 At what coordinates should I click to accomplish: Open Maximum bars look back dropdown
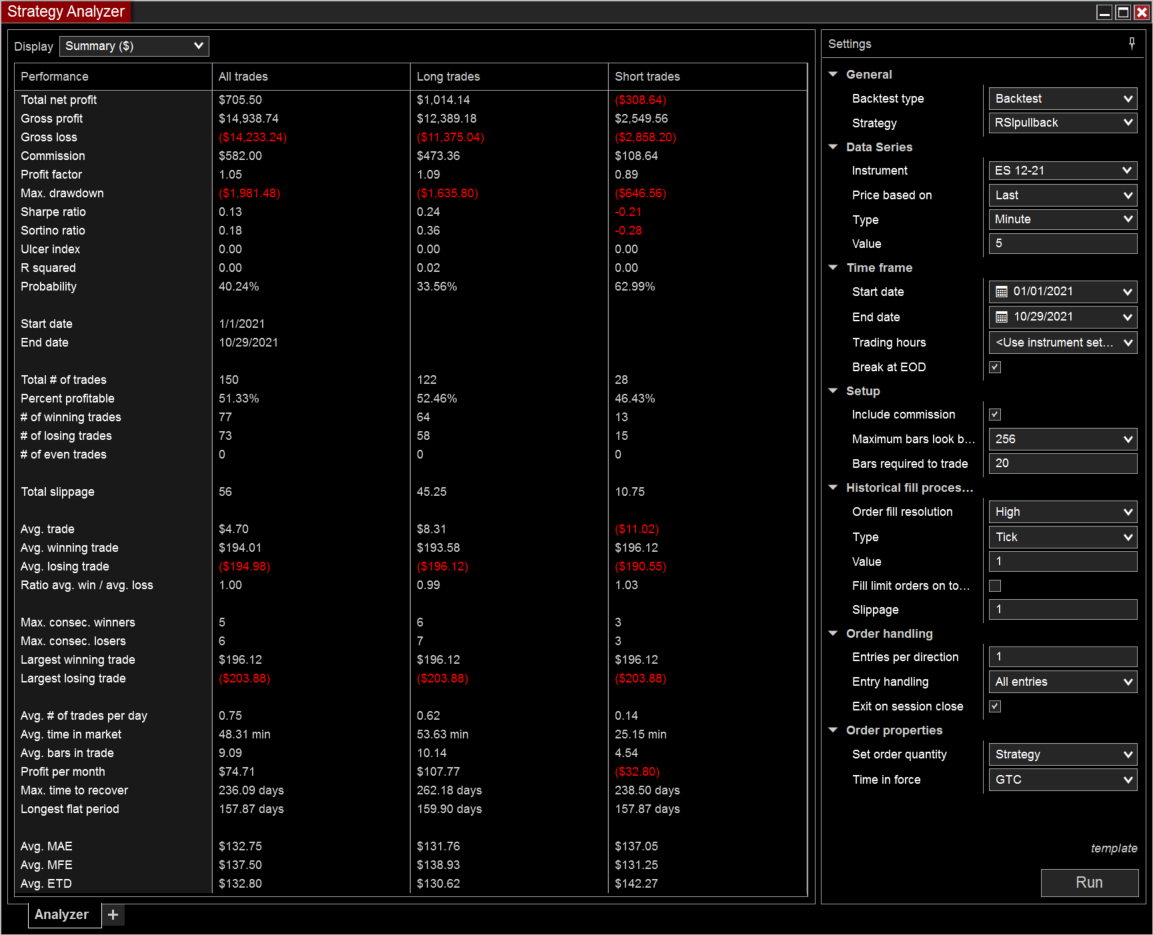(1063, 440)
